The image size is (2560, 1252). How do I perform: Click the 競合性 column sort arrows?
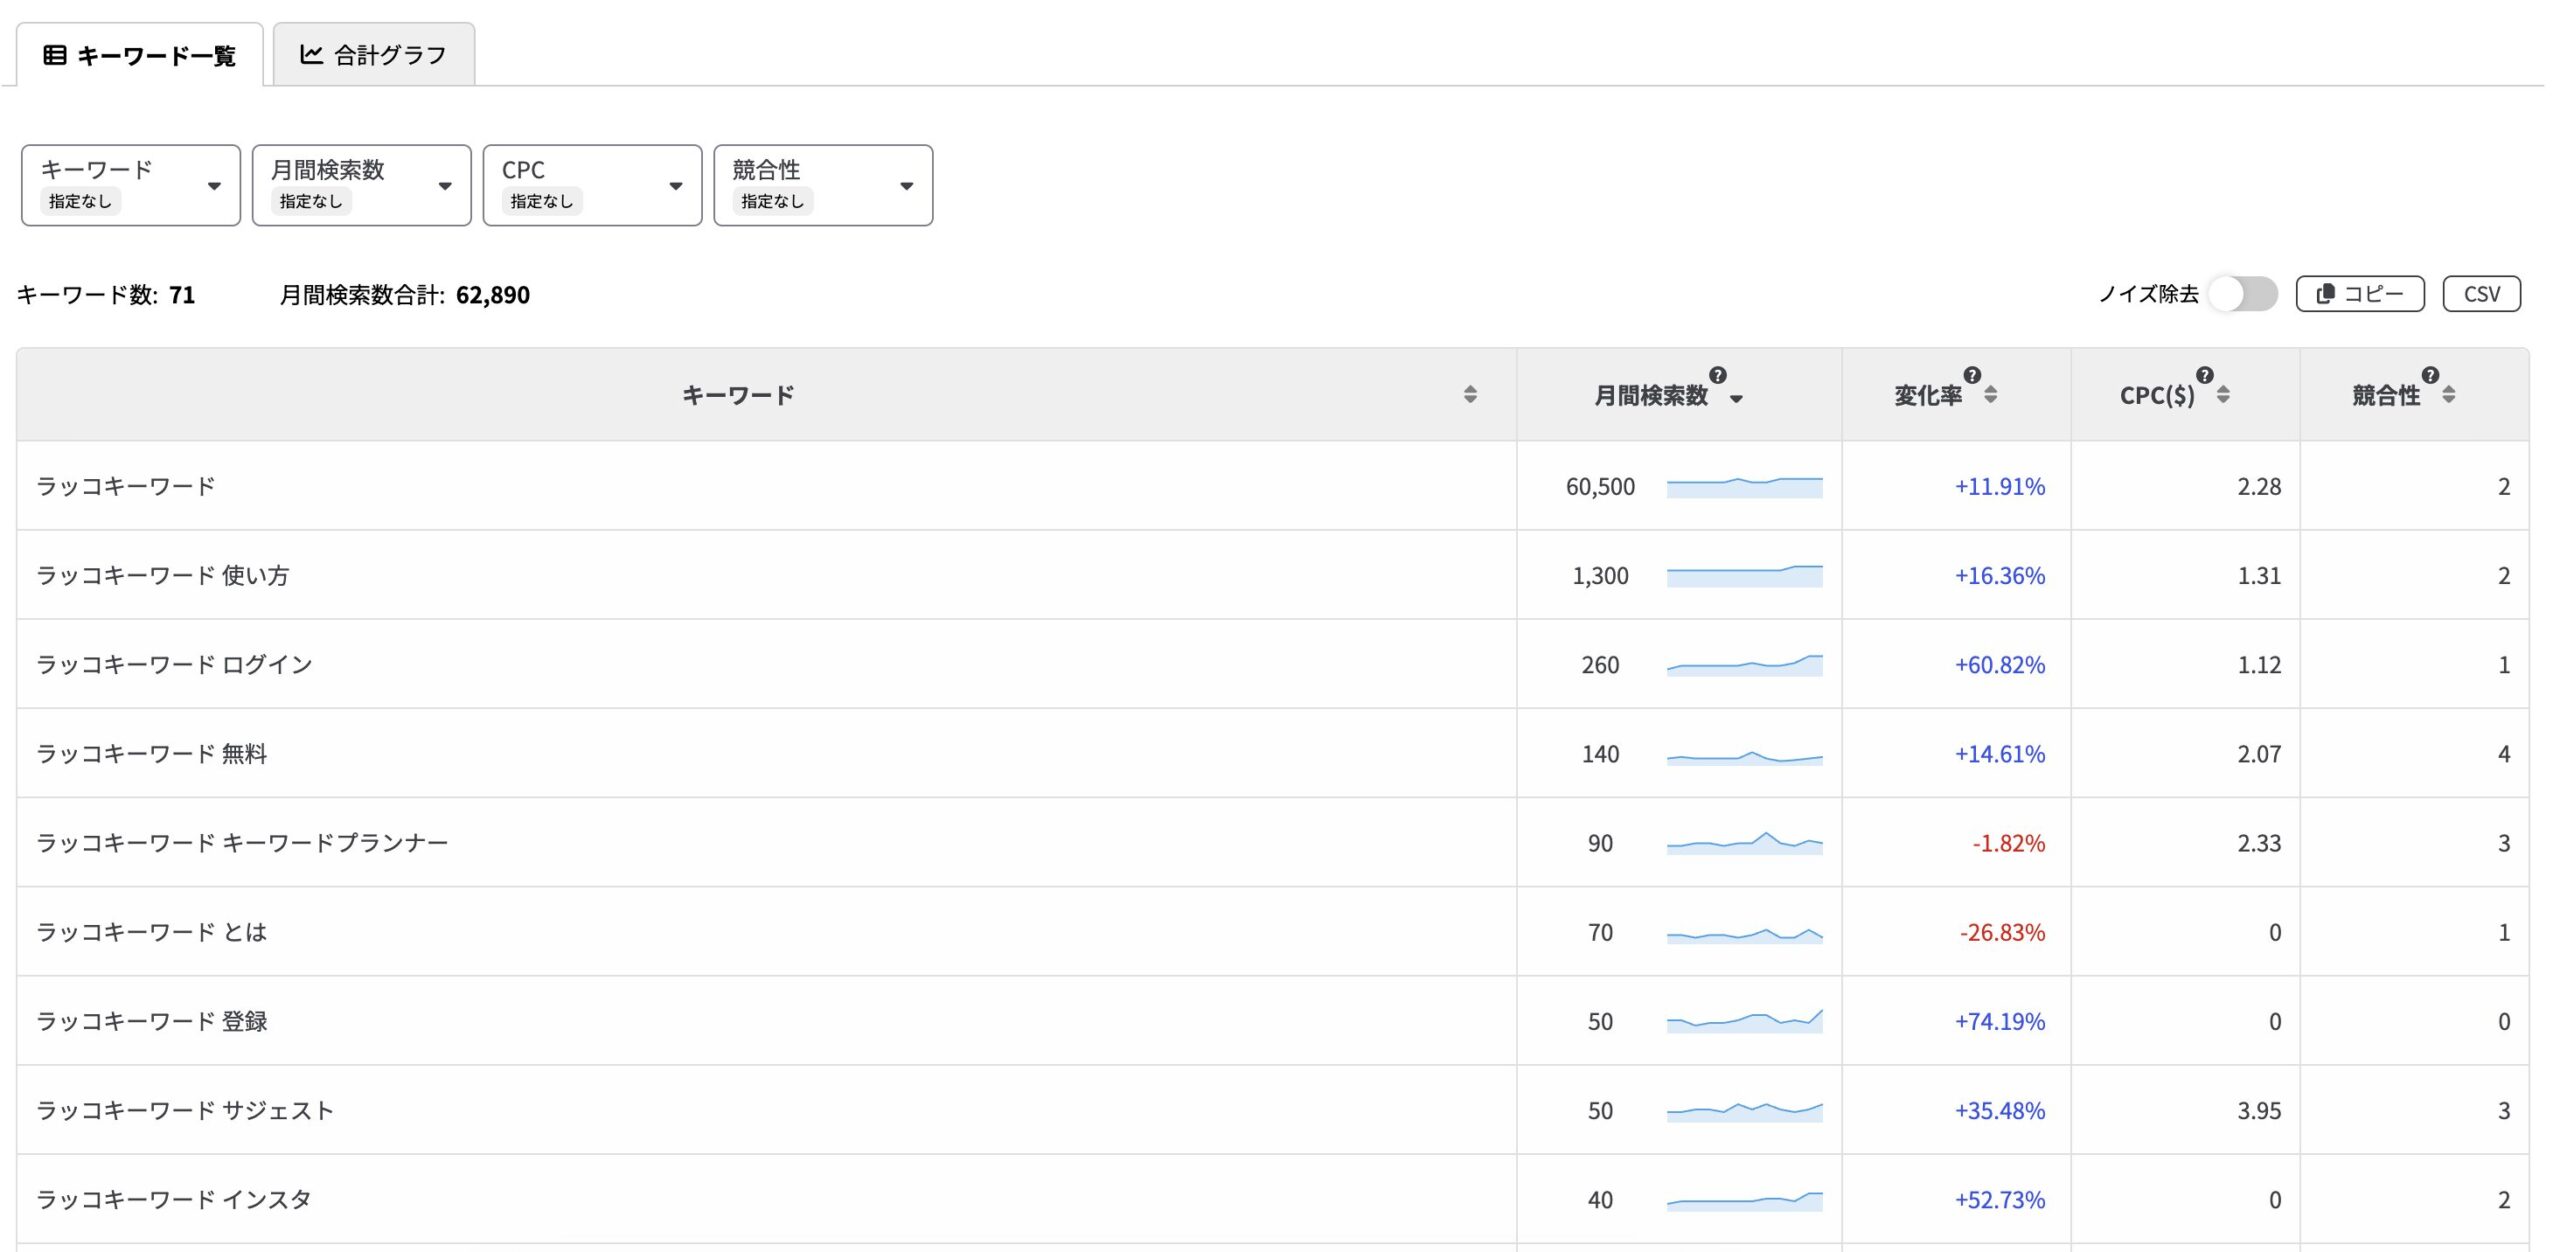tap(2449, 394)
